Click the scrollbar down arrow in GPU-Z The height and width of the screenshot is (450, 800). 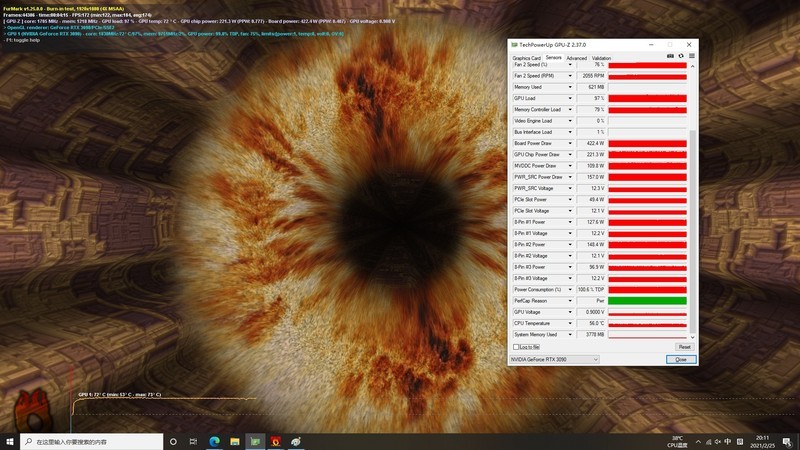coord(692,337)
